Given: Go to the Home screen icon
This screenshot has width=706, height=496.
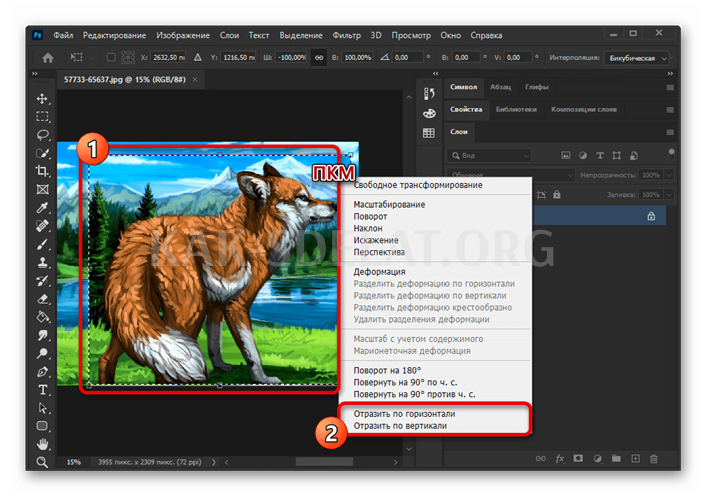Looking at the screenshot, I should [48, 58].
